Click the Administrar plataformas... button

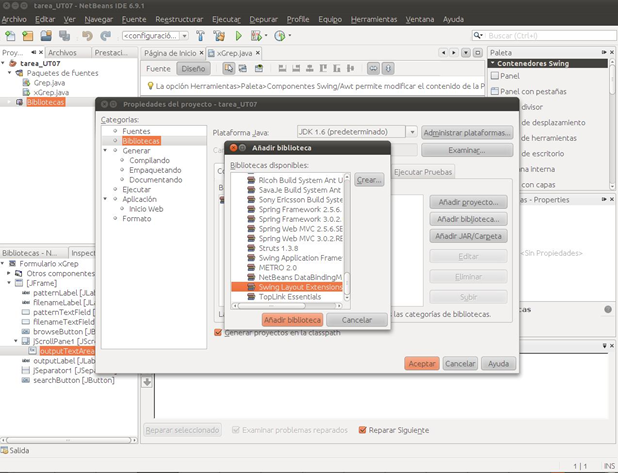pyautogui.click(x=467, y=133)
